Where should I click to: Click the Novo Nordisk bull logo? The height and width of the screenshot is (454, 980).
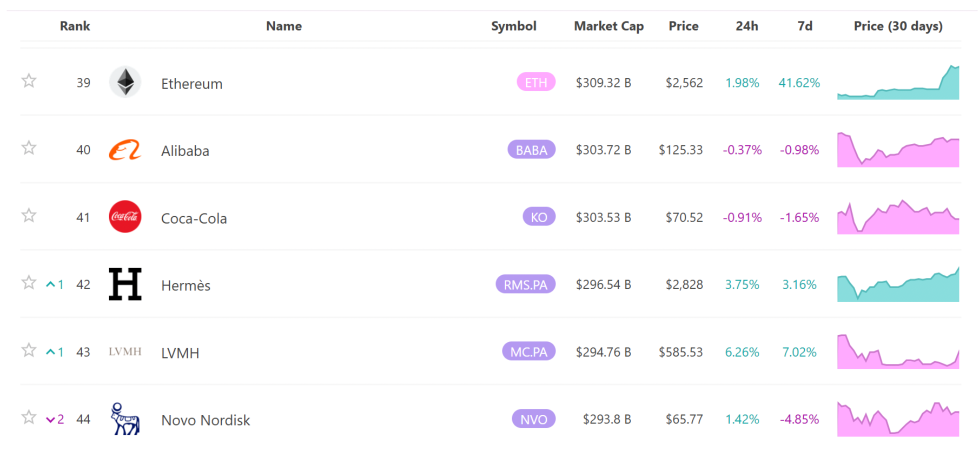tap(125, 419)
